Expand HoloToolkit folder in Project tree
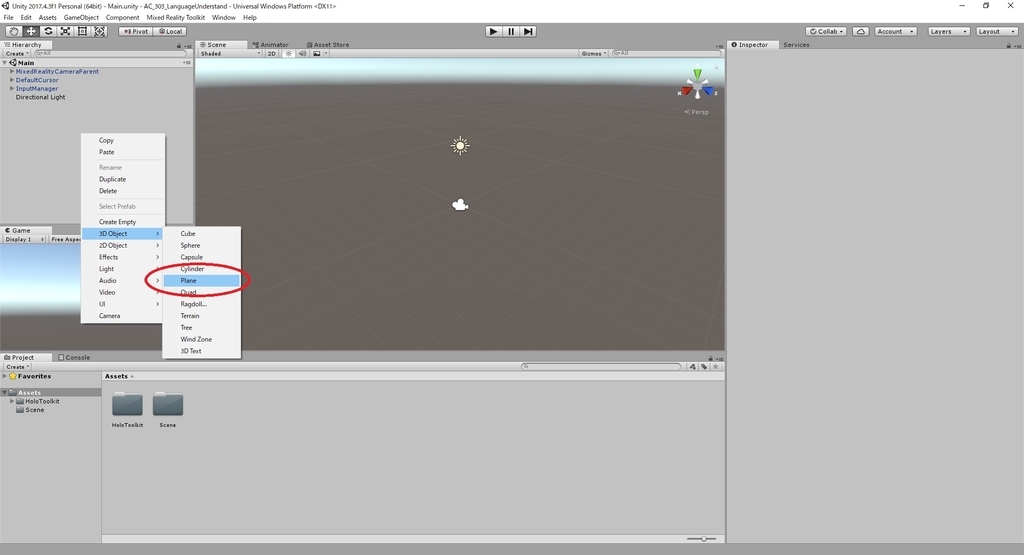 (x=12, y=402)
